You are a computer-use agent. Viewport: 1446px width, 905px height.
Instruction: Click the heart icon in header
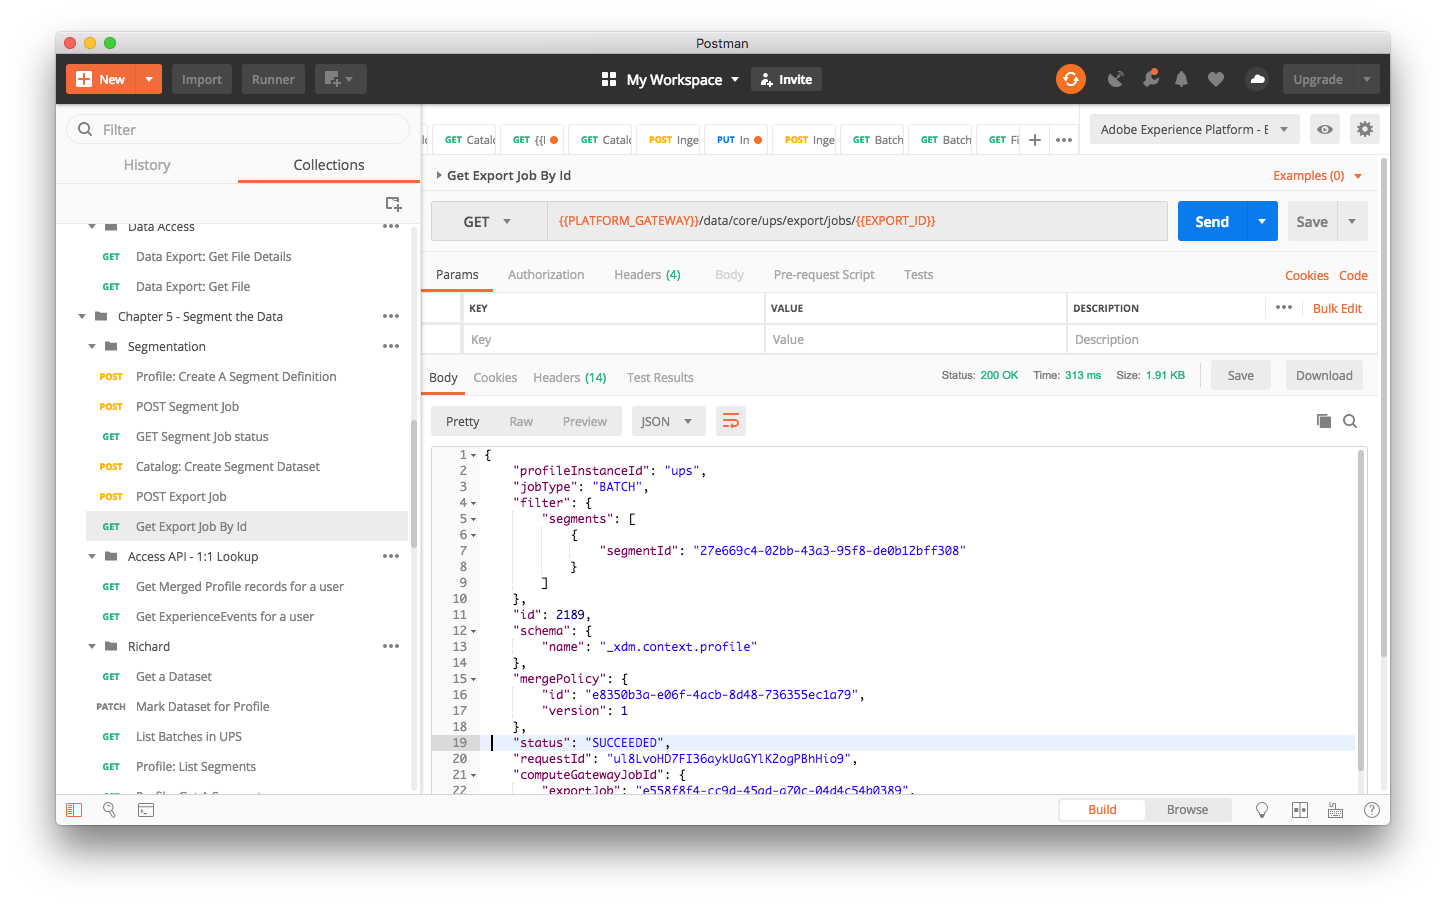pos(1216,79)
